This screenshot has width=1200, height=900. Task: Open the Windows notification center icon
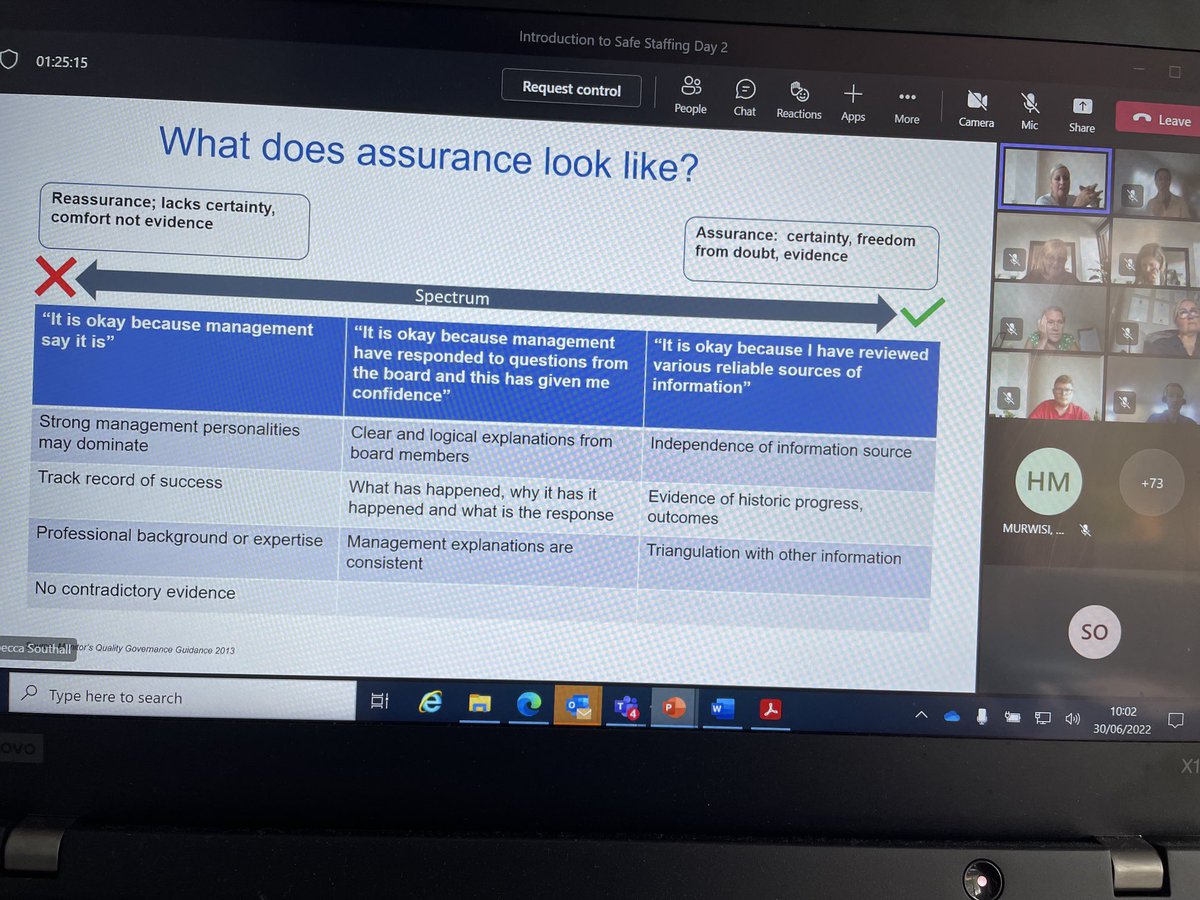tap(1176, 719)
